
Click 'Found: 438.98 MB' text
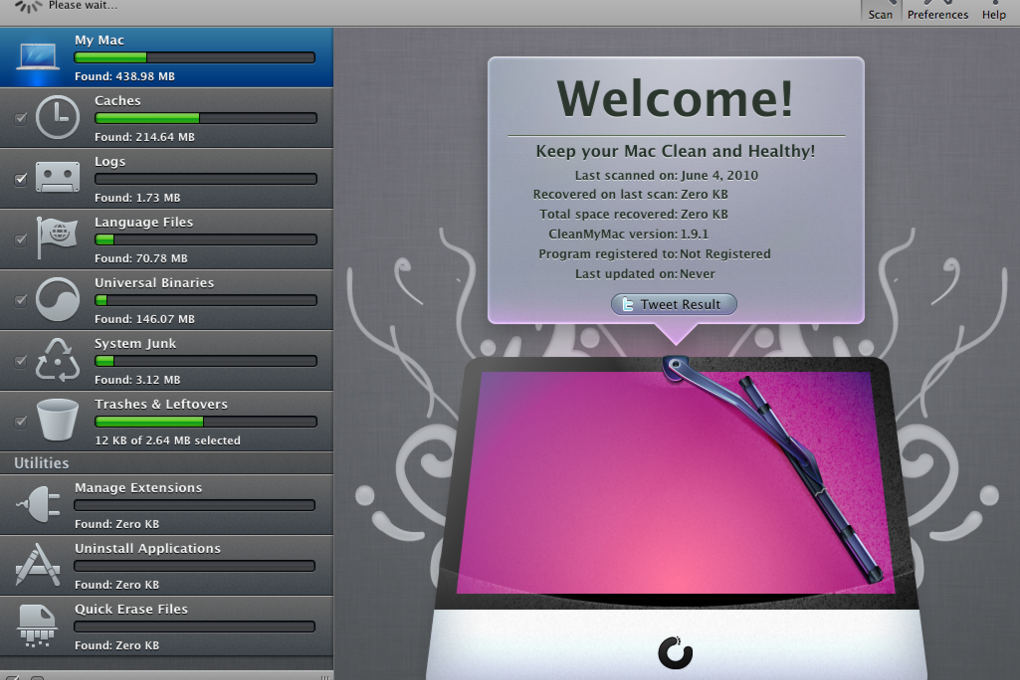pos(125,76)
